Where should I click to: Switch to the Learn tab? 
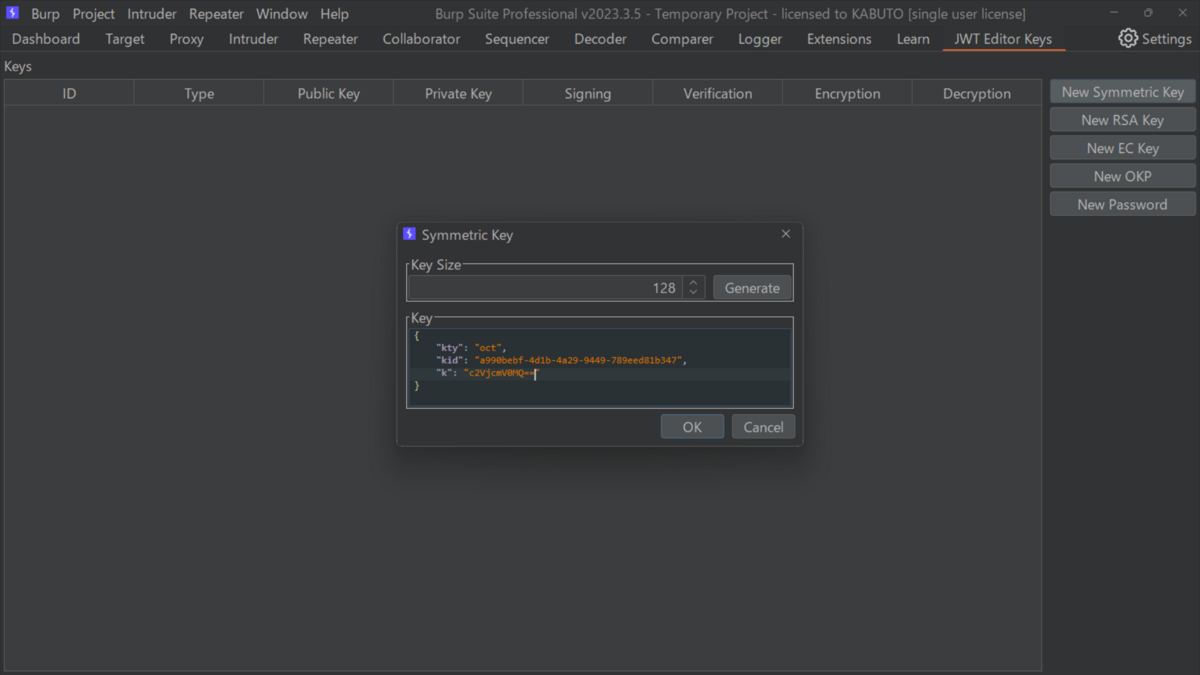click(912, 39)
